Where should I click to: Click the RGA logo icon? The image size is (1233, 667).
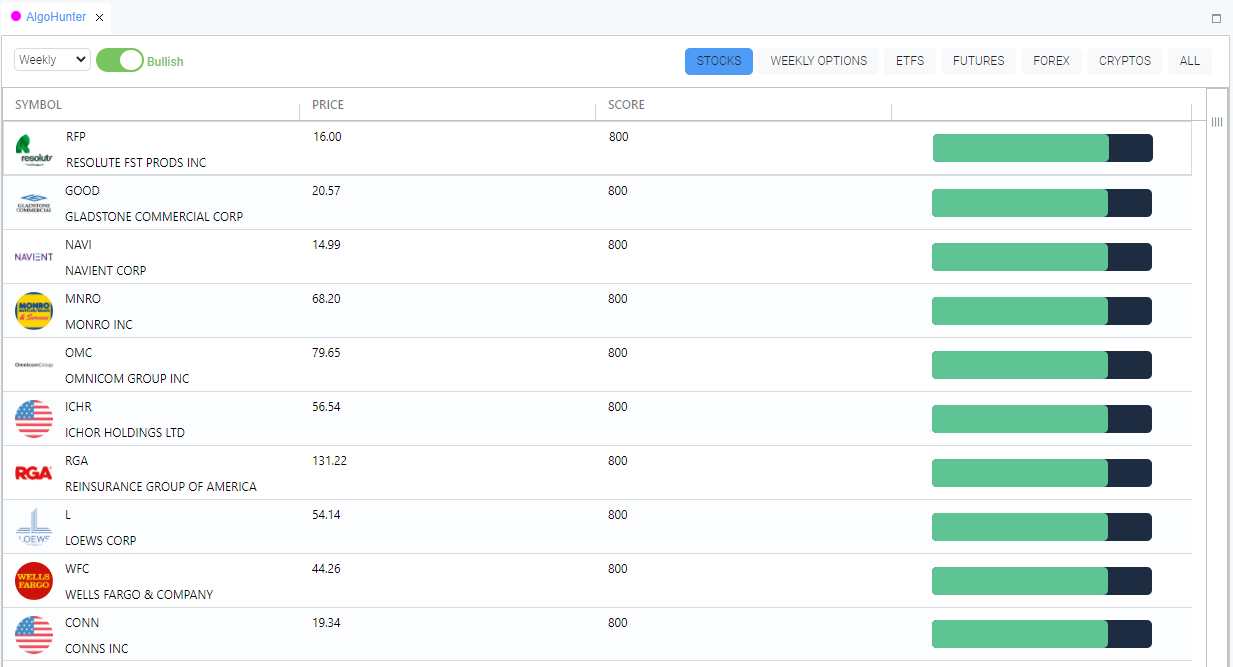click(34, 473)
